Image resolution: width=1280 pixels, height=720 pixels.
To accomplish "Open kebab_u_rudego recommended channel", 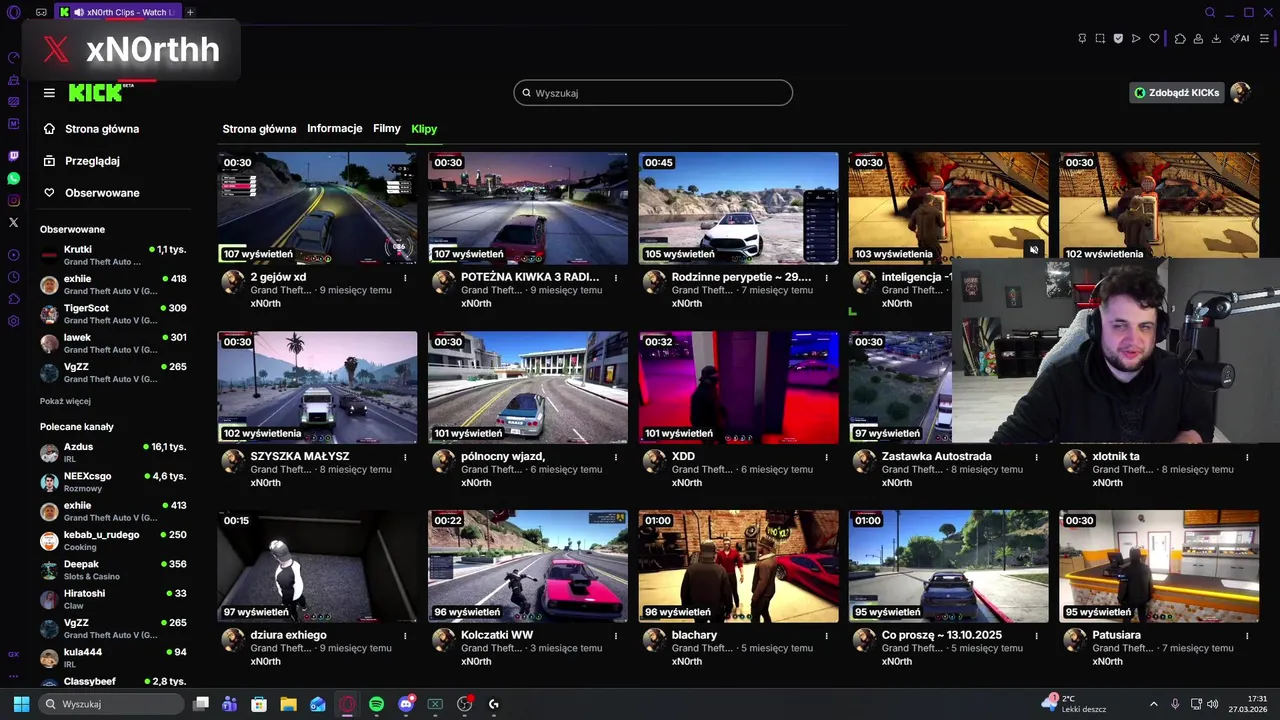I will tap(113, 540).
